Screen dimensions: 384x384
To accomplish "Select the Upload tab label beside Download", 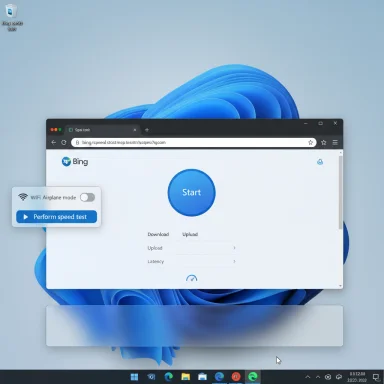I will click(190, 234).
